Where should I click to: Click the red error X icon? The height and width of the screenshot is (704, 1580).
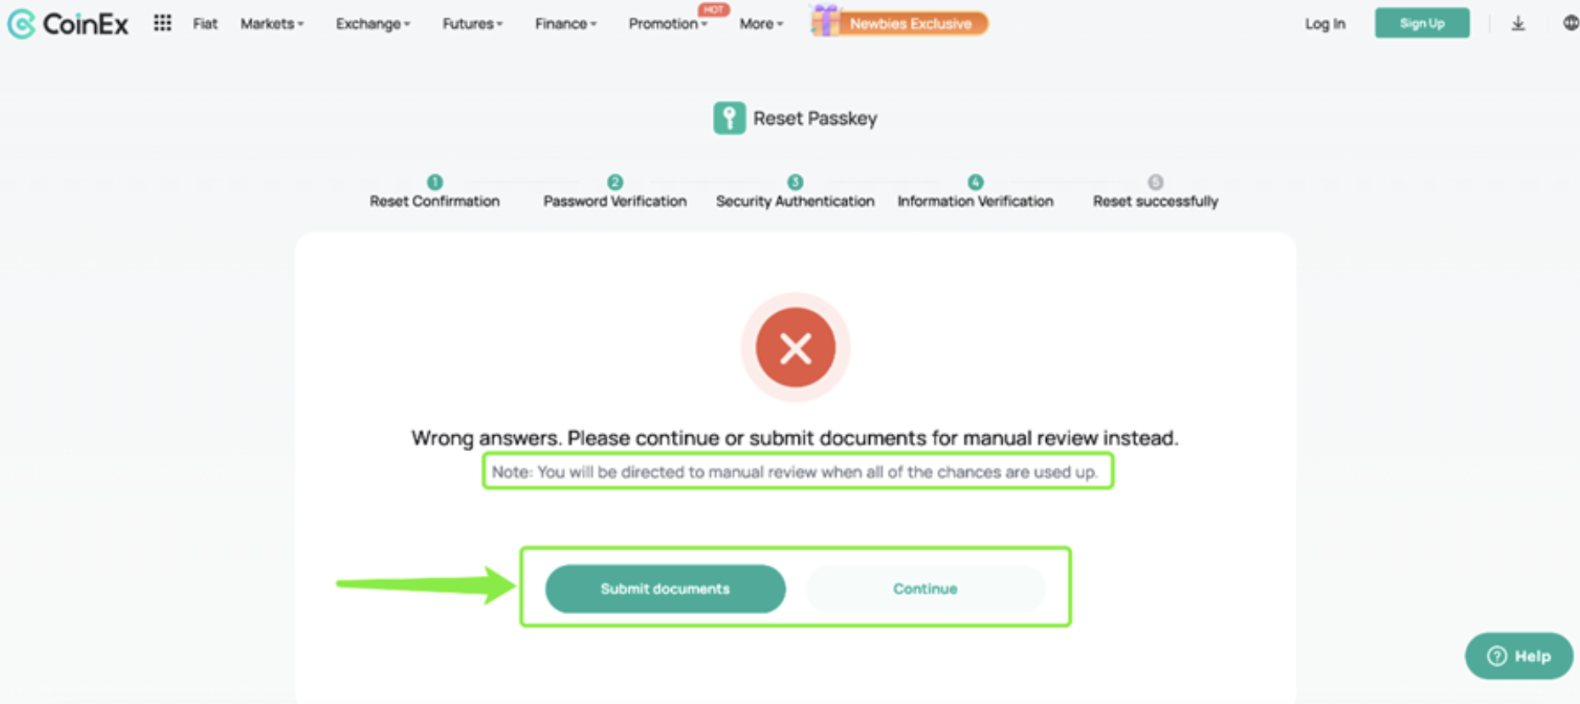pos(795,348)
